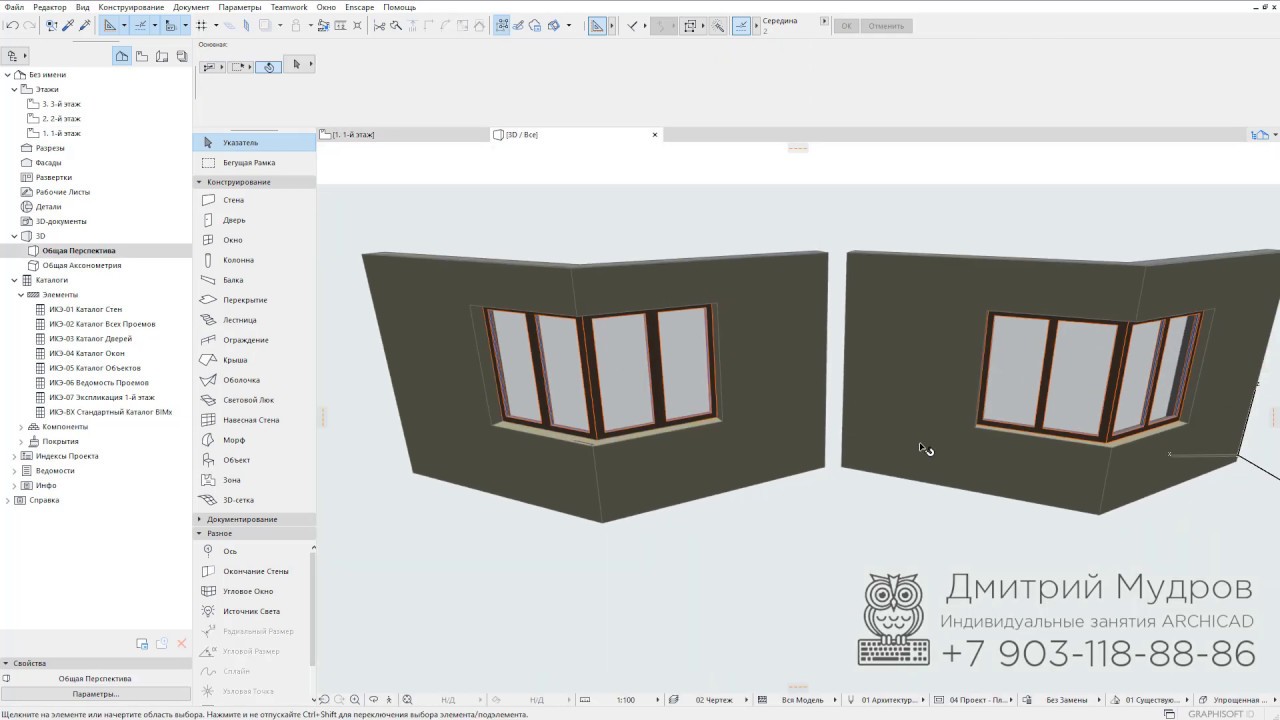The width and height of the screenshot is (1280, 720).
Task: Toggle the grid snap icon
Action: point(201,26)
